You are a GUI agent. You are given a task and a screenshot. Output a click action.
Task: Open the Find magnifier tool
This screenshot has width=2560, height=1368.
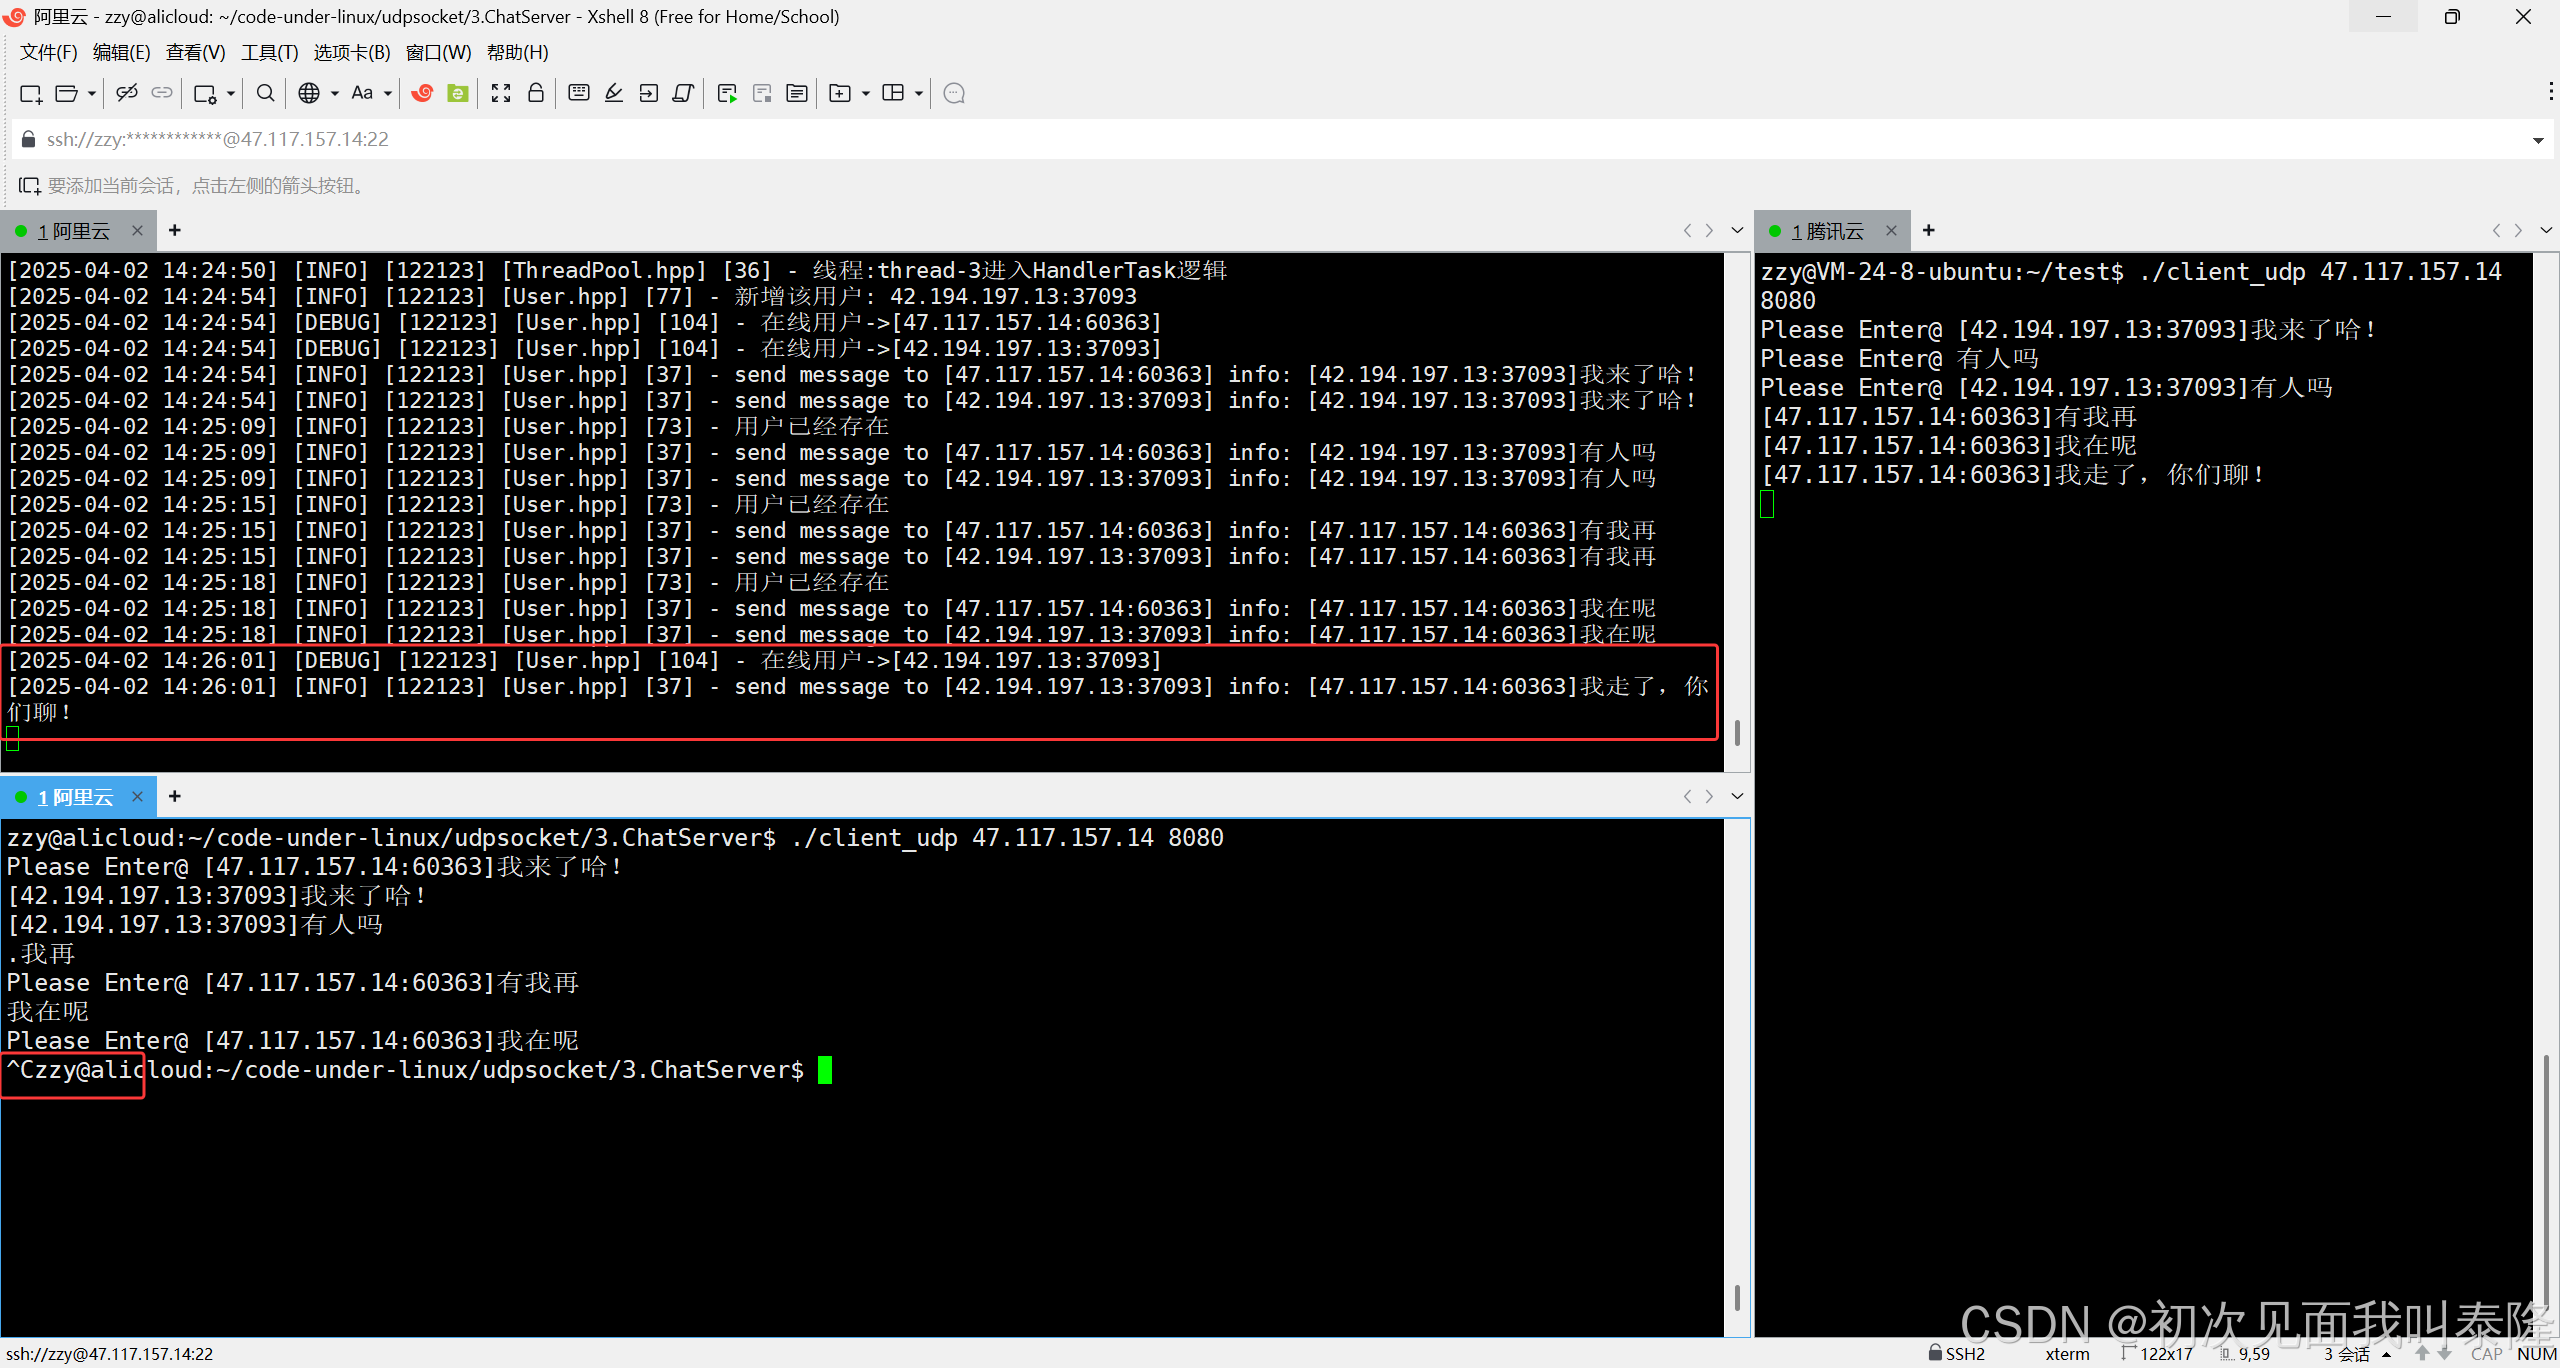pyautogui.click(x=265, y=93)
